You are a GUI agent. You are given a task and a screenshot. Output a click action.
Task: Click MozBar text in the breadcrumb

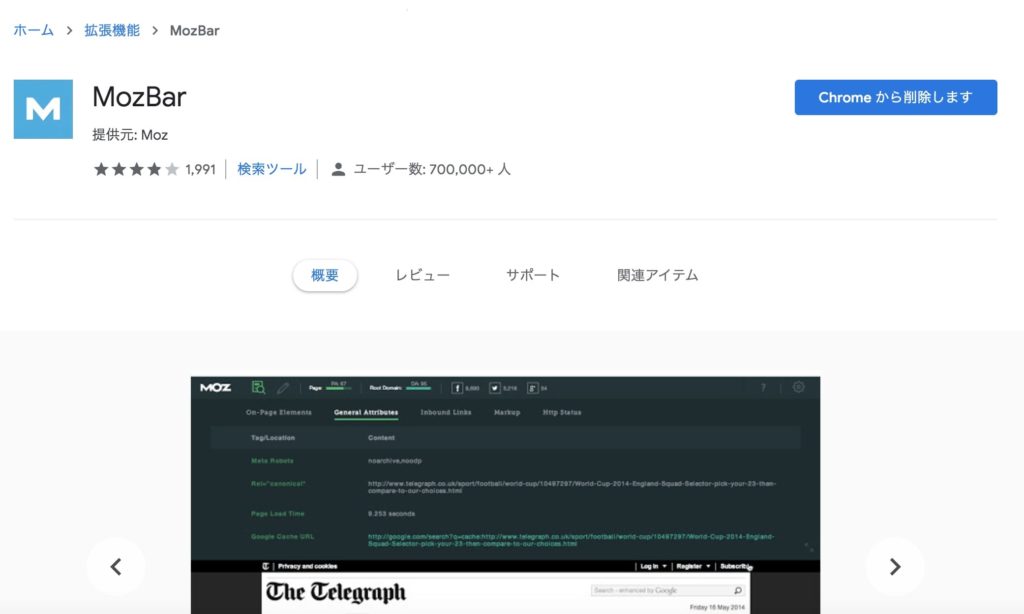[x=195, y=31]
